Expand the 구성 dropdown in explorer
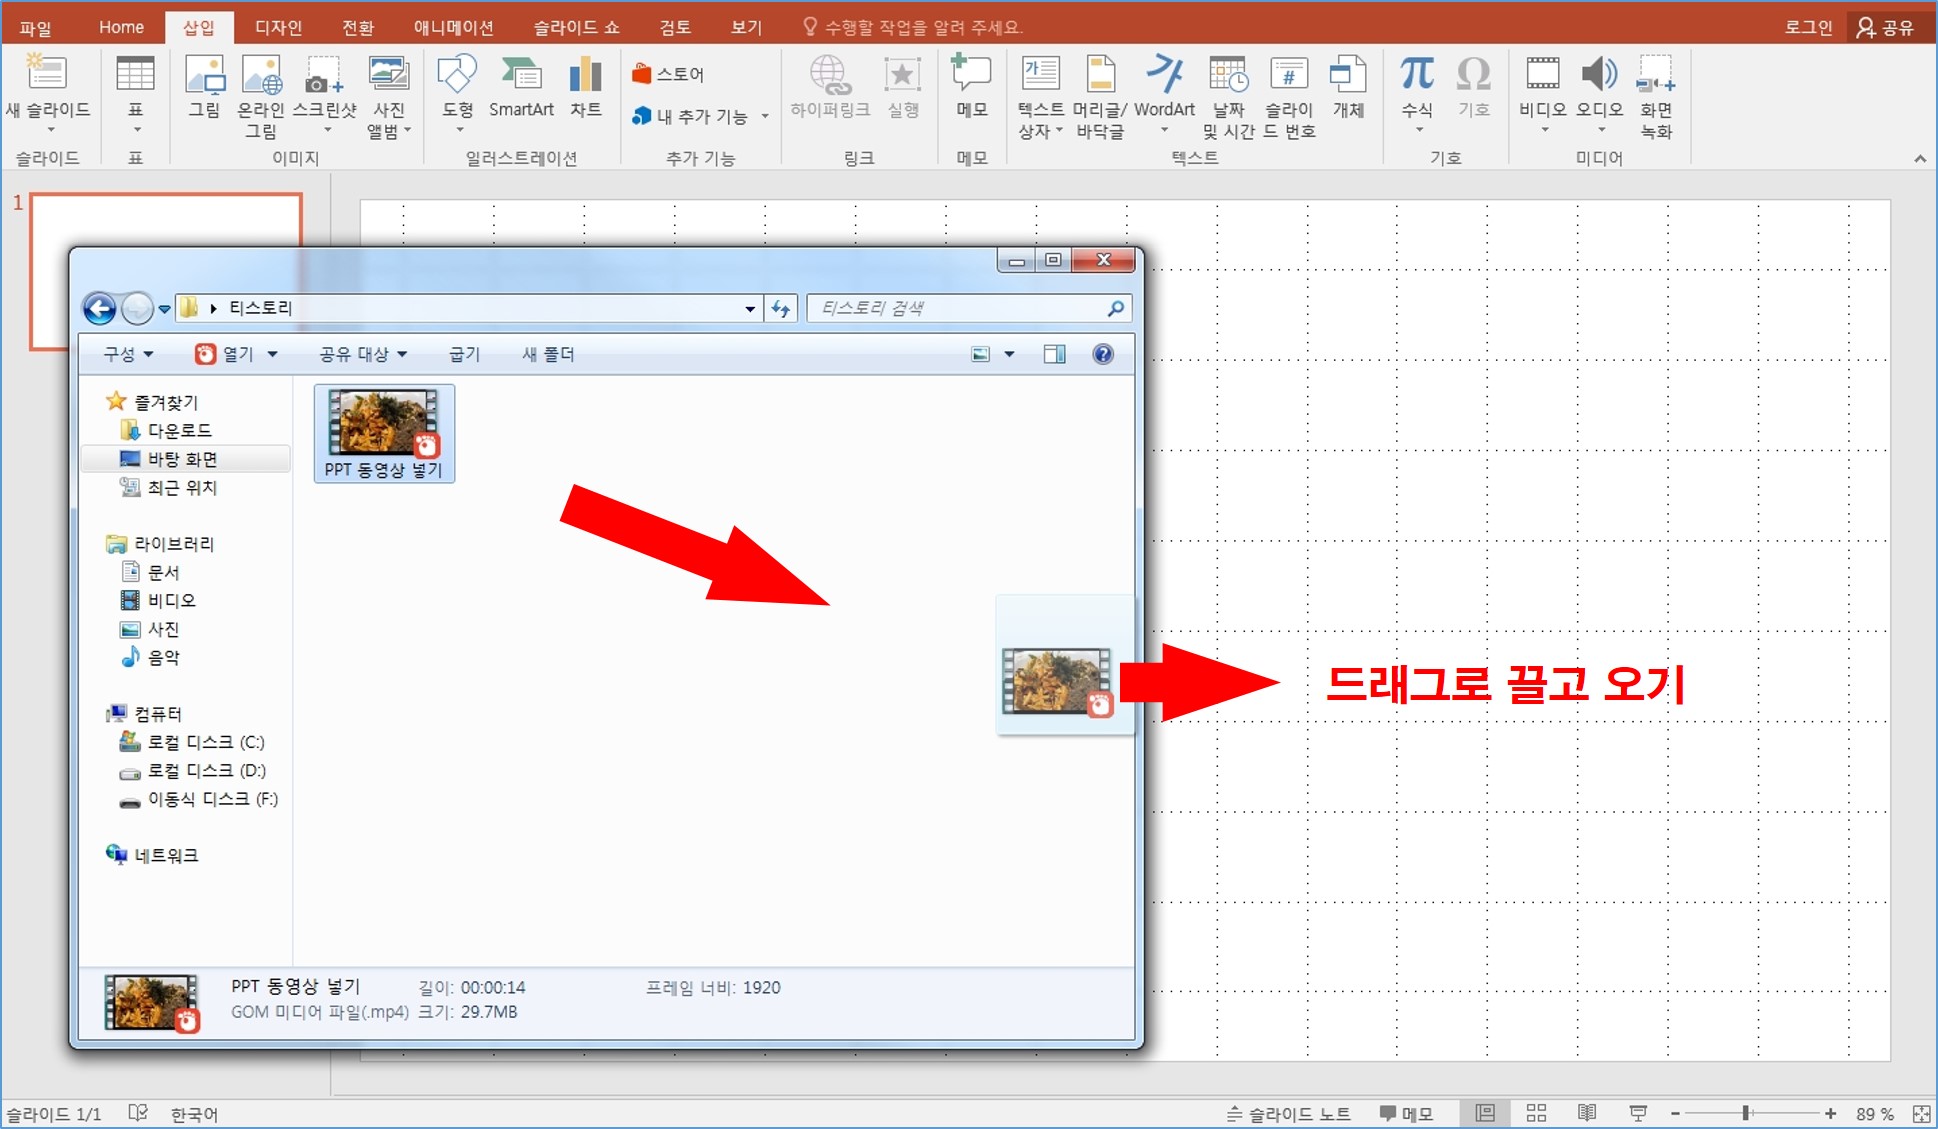 click(128, 354)
